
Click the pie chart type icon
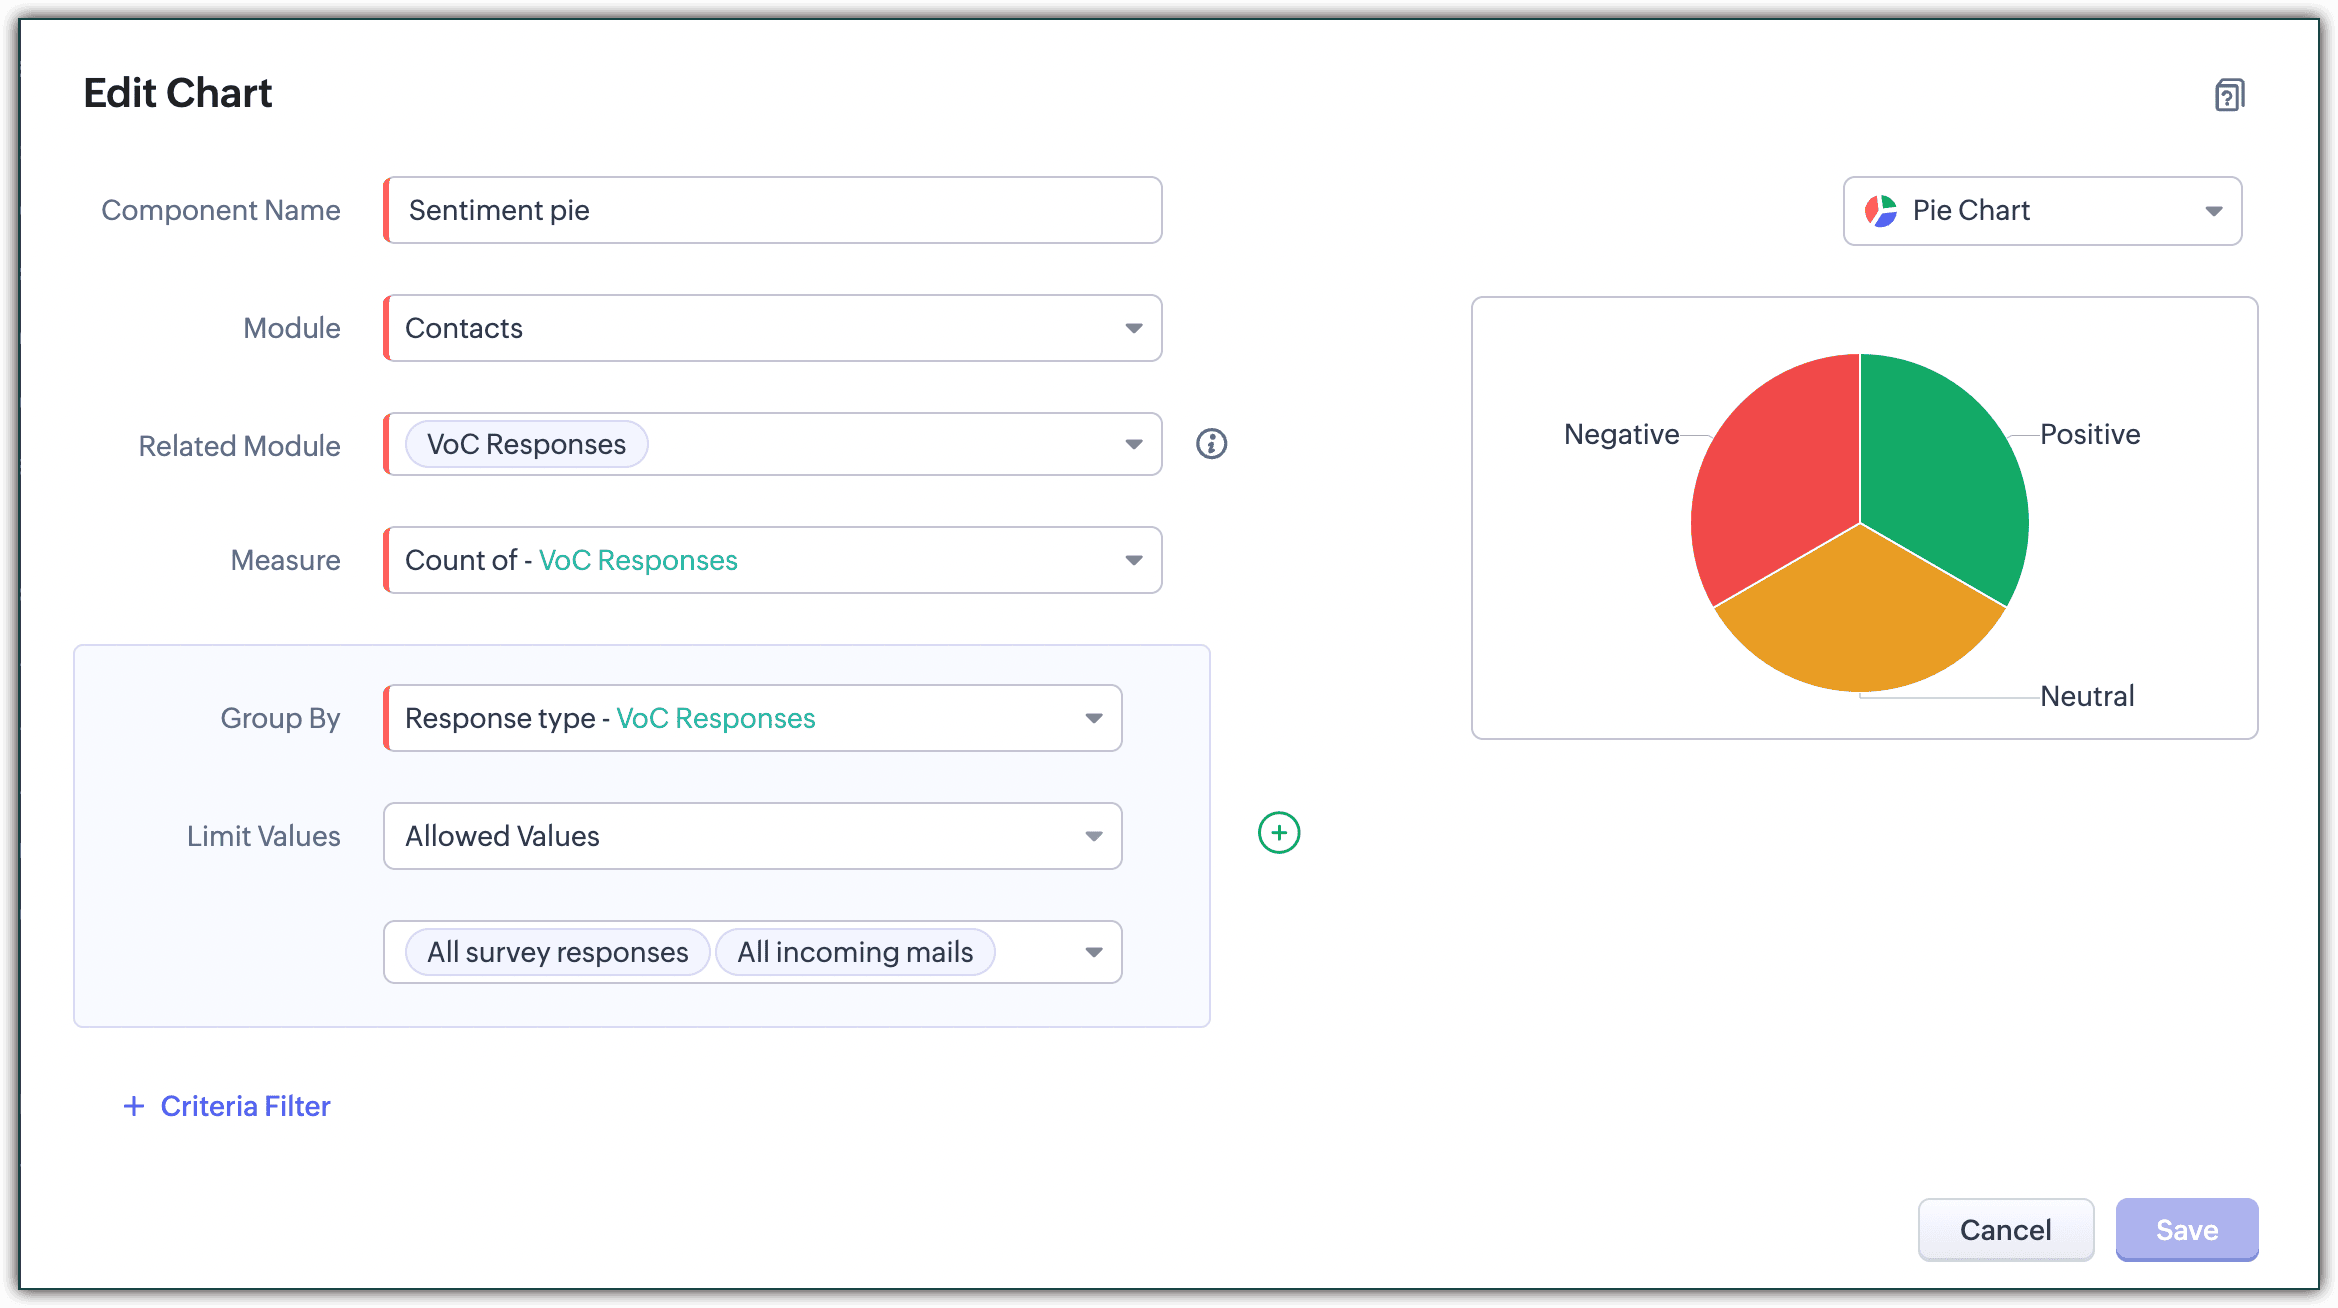click(x=1880, y=211)
